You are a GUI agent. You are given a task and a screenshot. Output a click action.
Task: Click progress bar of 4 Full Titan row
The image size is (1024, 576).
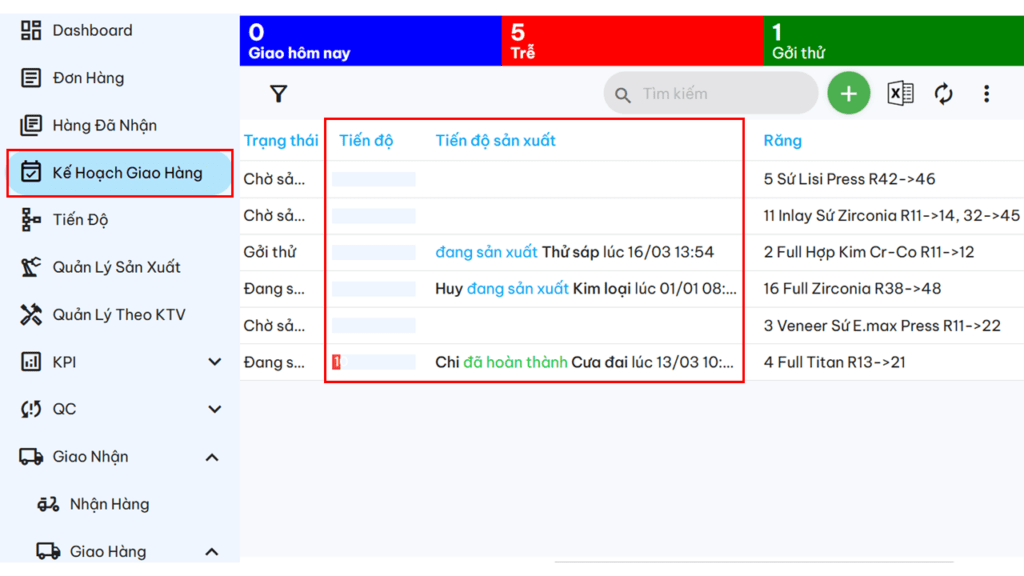pos(374,362)
